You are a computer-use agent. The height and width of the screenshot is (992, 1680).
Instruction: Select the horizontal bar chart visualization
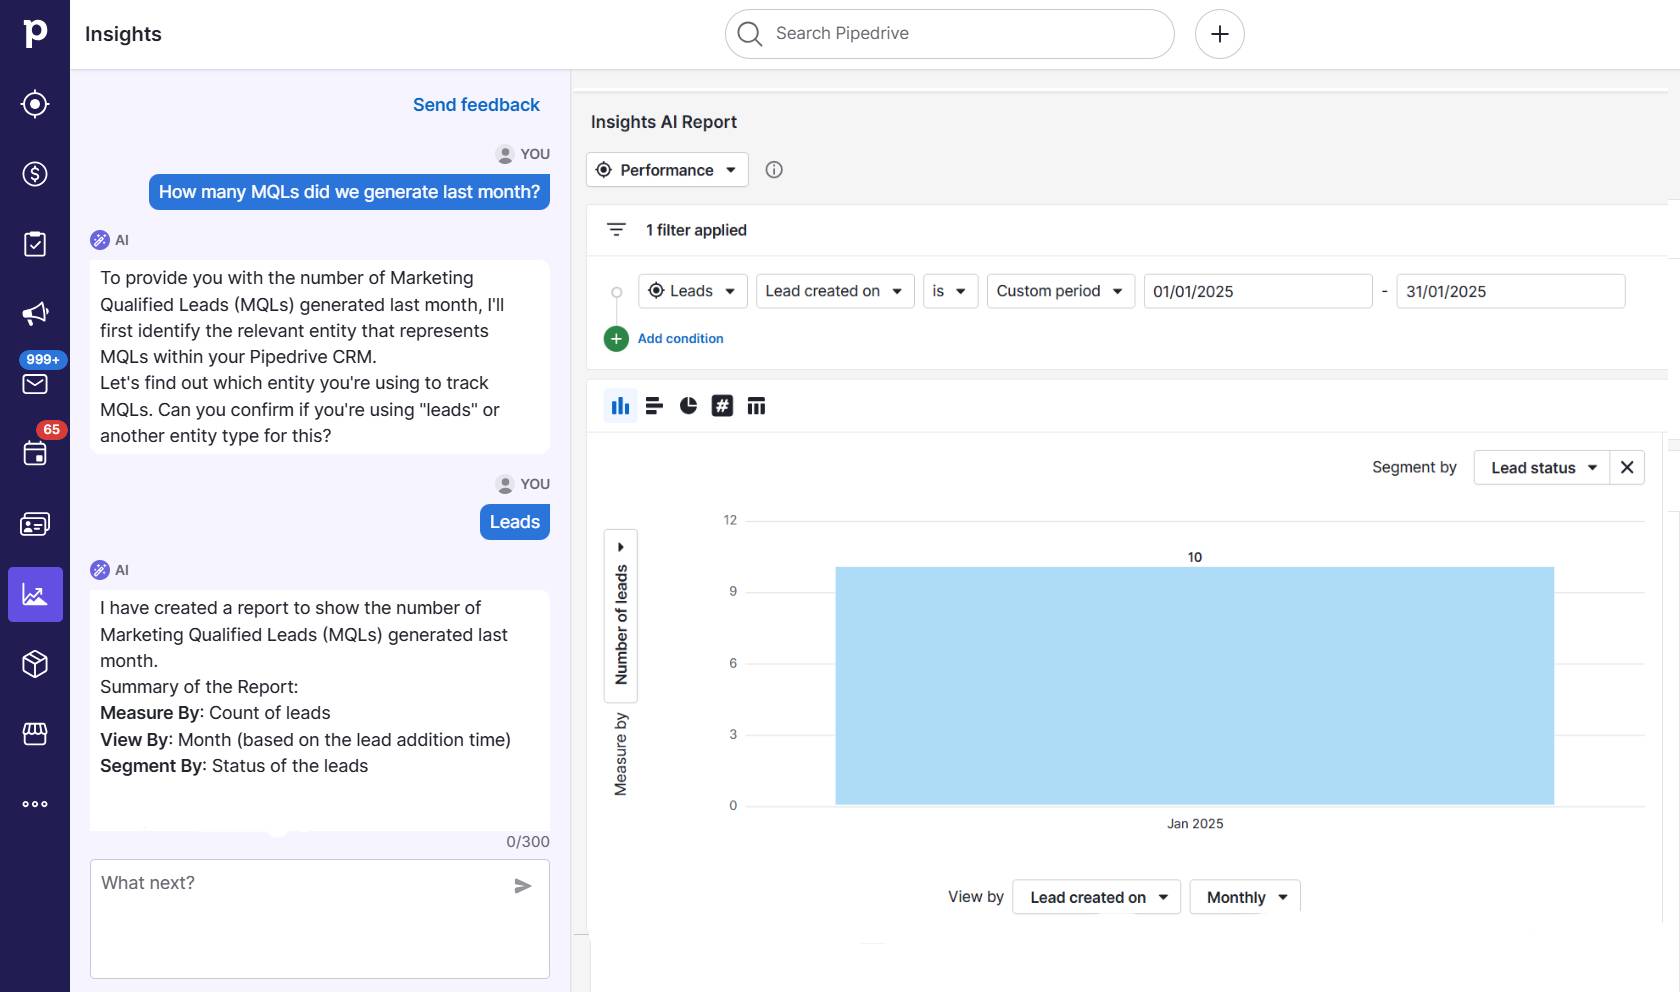tap(654, 405)
